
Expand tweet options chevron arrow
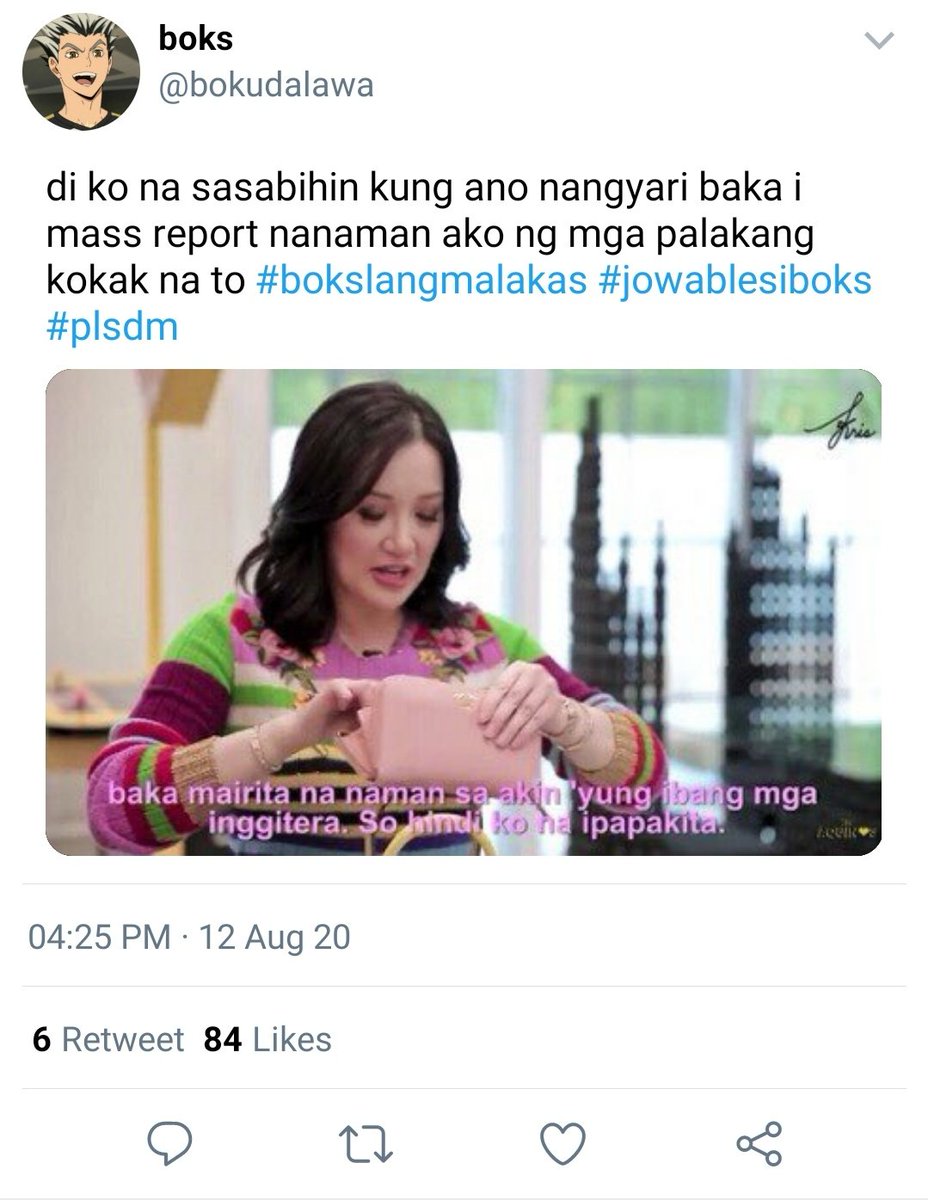pos(877,41)
